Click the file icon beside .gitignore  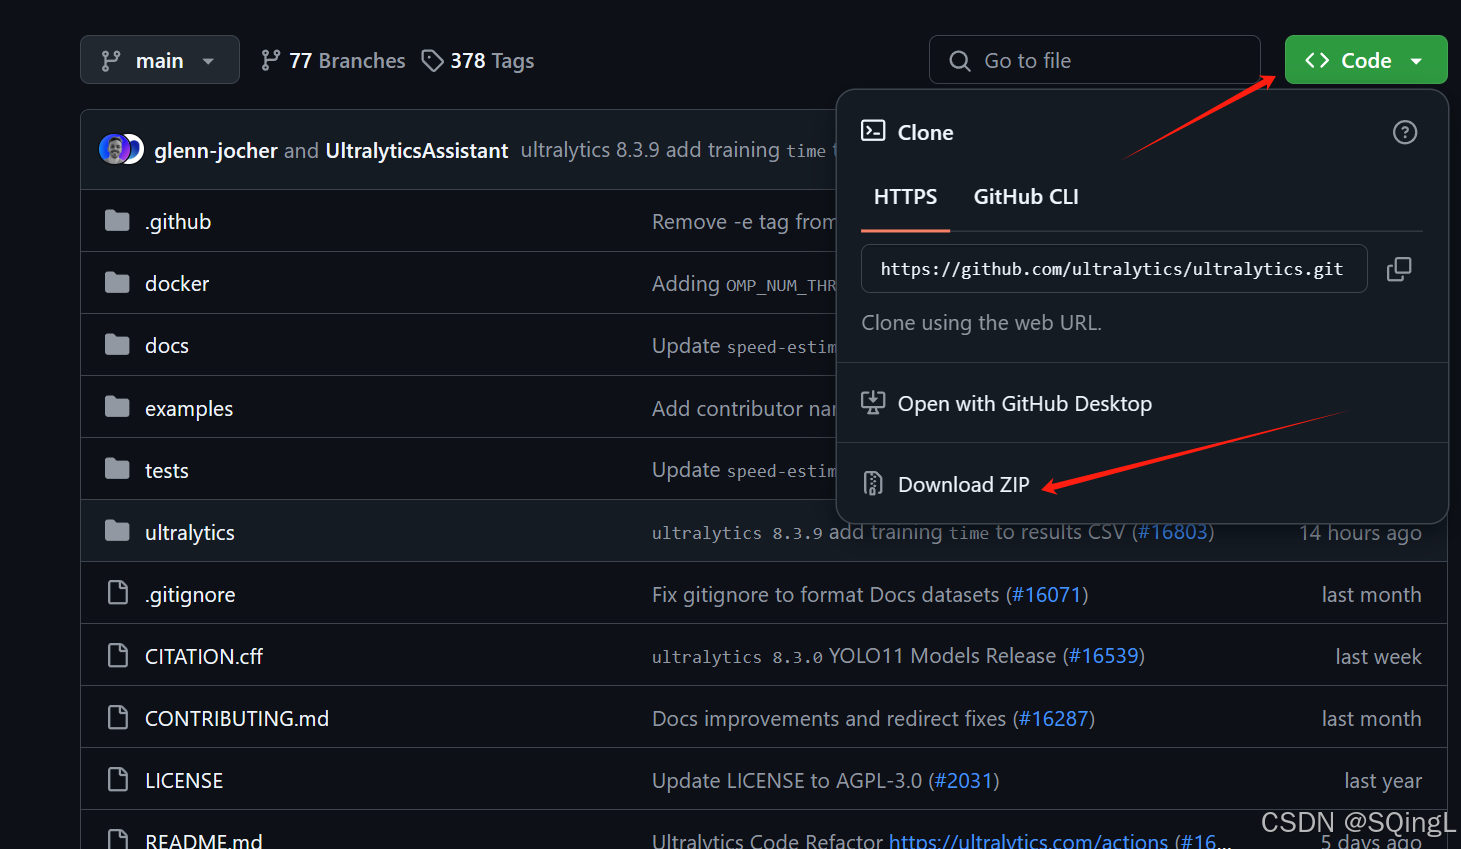[x=118, y=593]
